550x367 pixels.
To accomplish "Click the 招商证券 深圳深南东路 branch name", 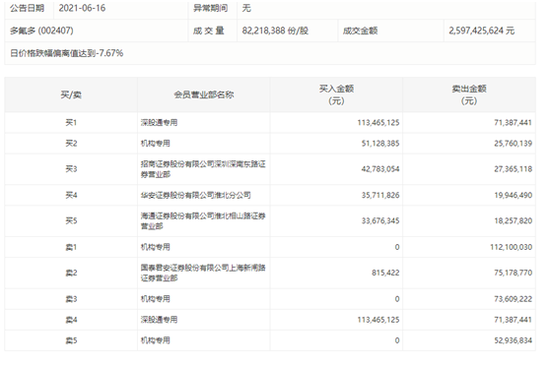I will pos(203,169).
